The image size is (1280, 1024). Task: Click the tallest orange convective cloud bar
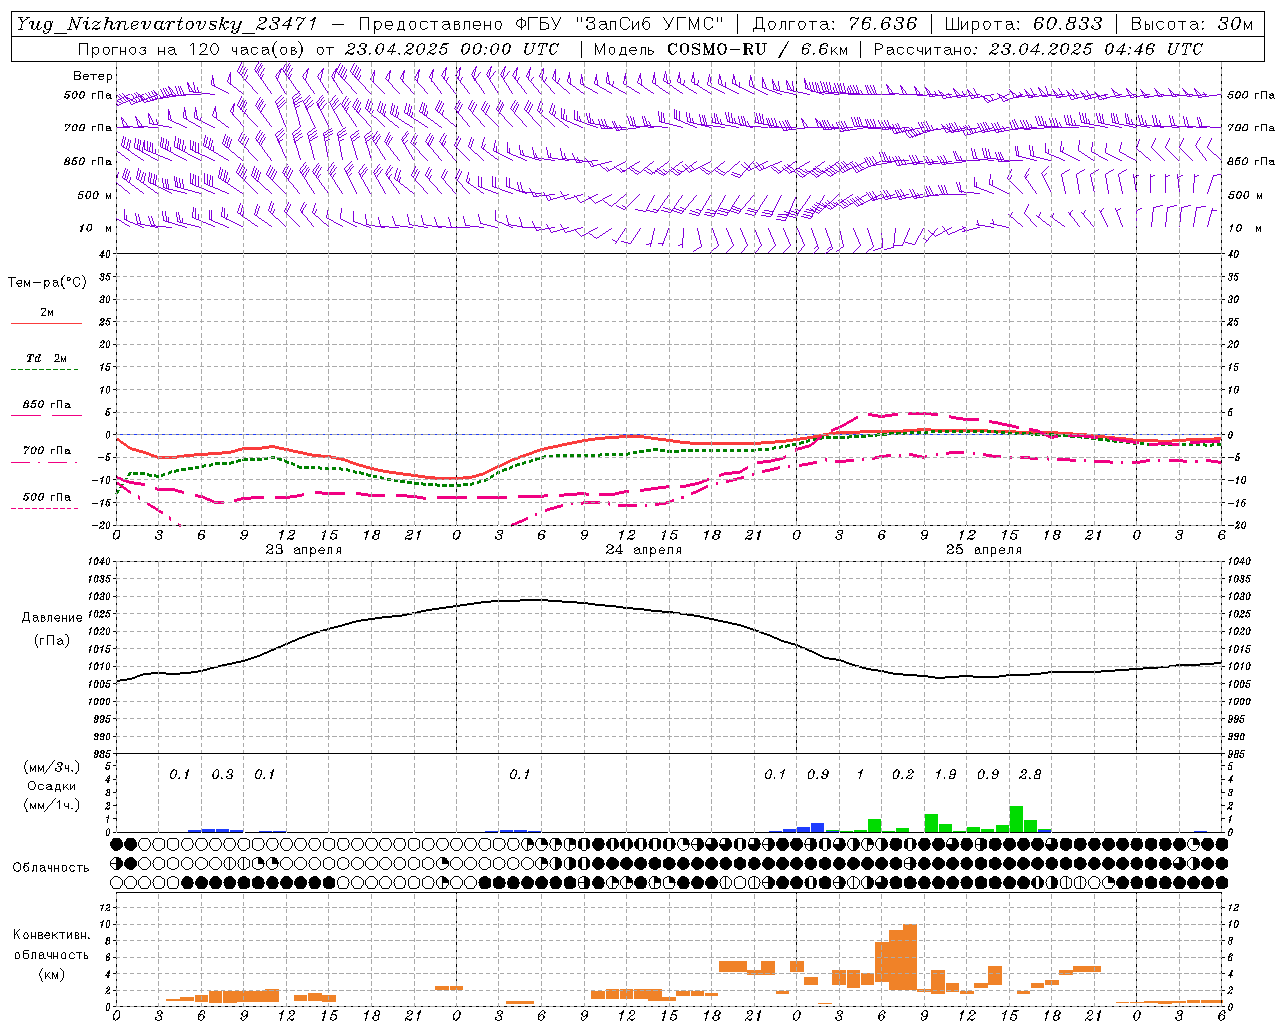tap(909, 957)
